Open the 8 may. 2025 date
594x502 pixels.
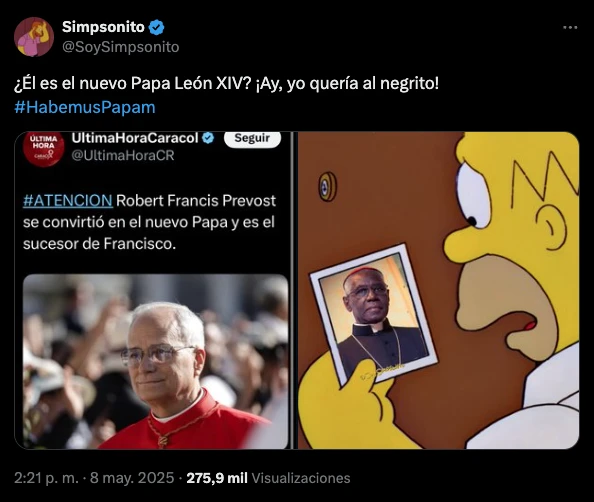(x=132, y=478)
